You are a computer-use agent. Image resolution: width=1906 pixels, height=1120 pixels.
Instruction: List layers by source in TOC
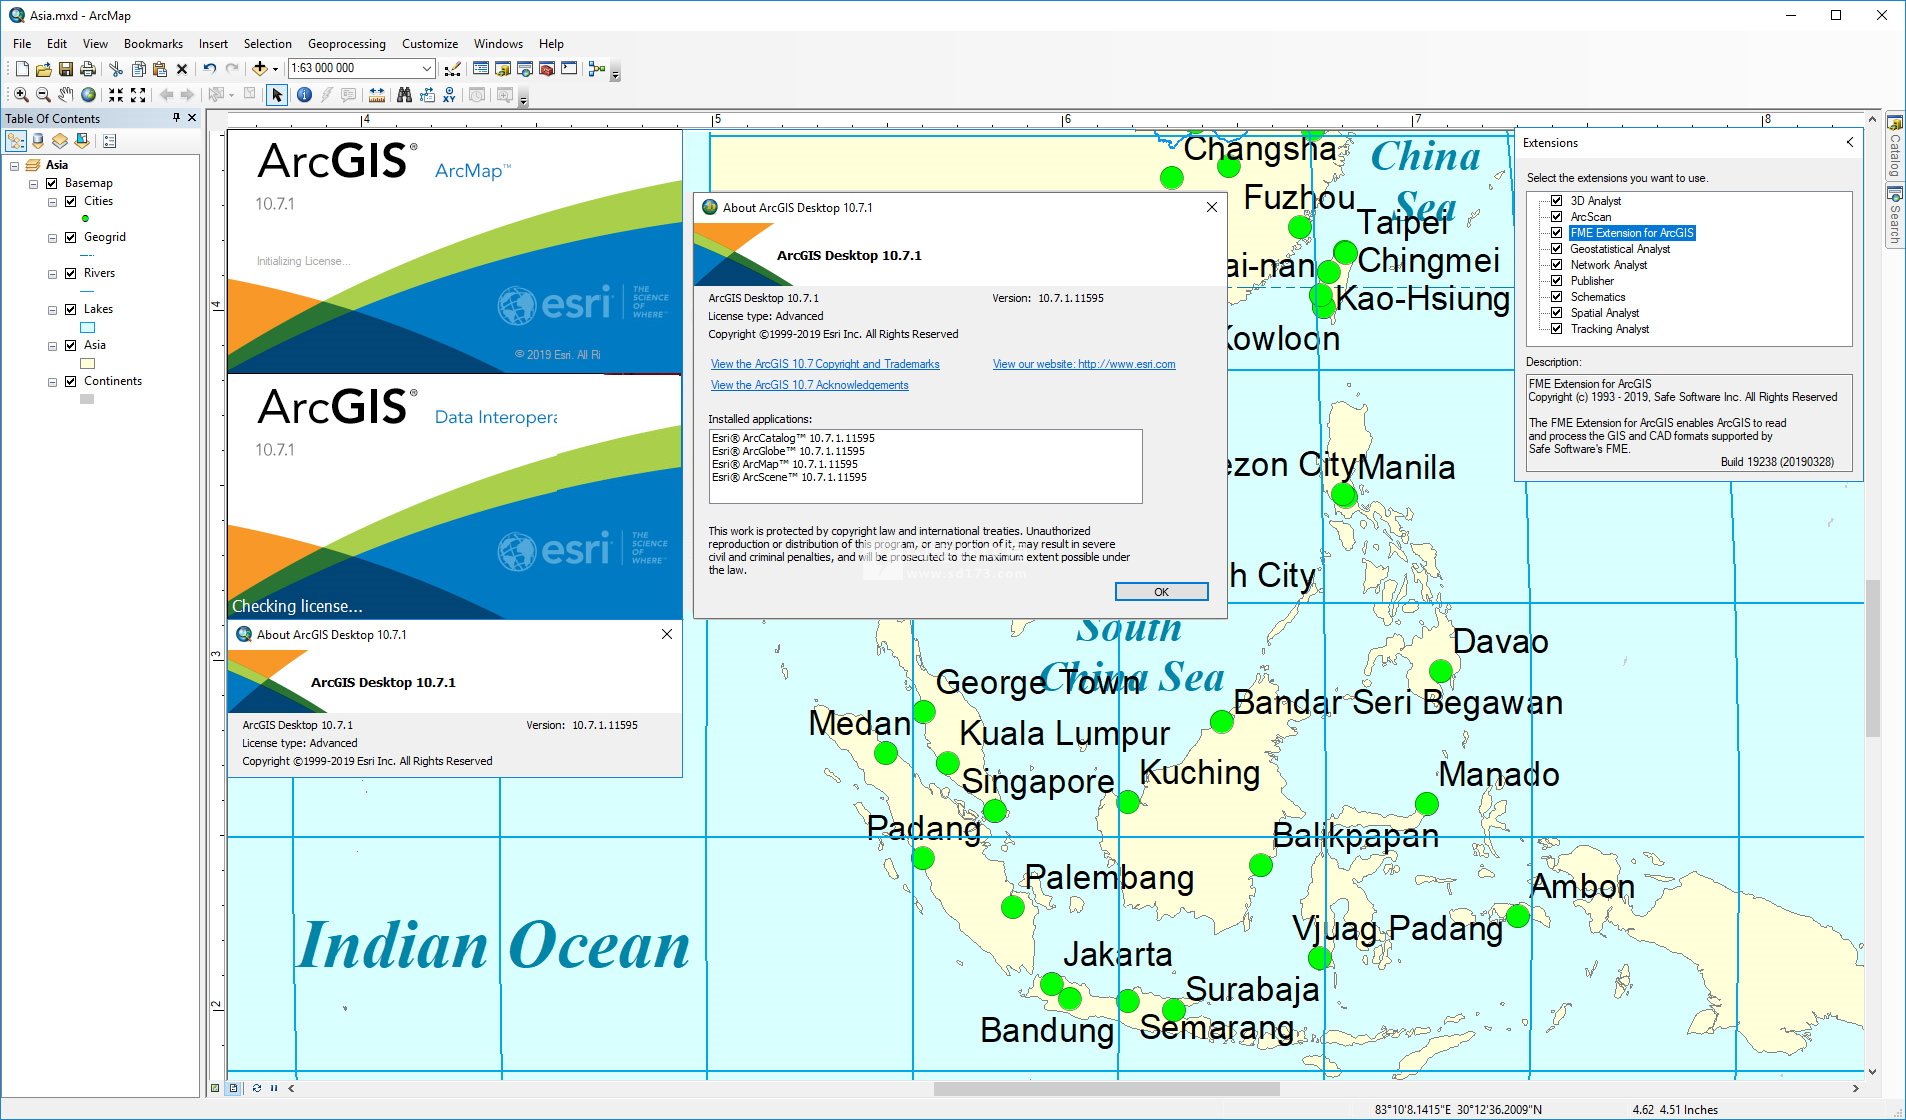point(38,141)
